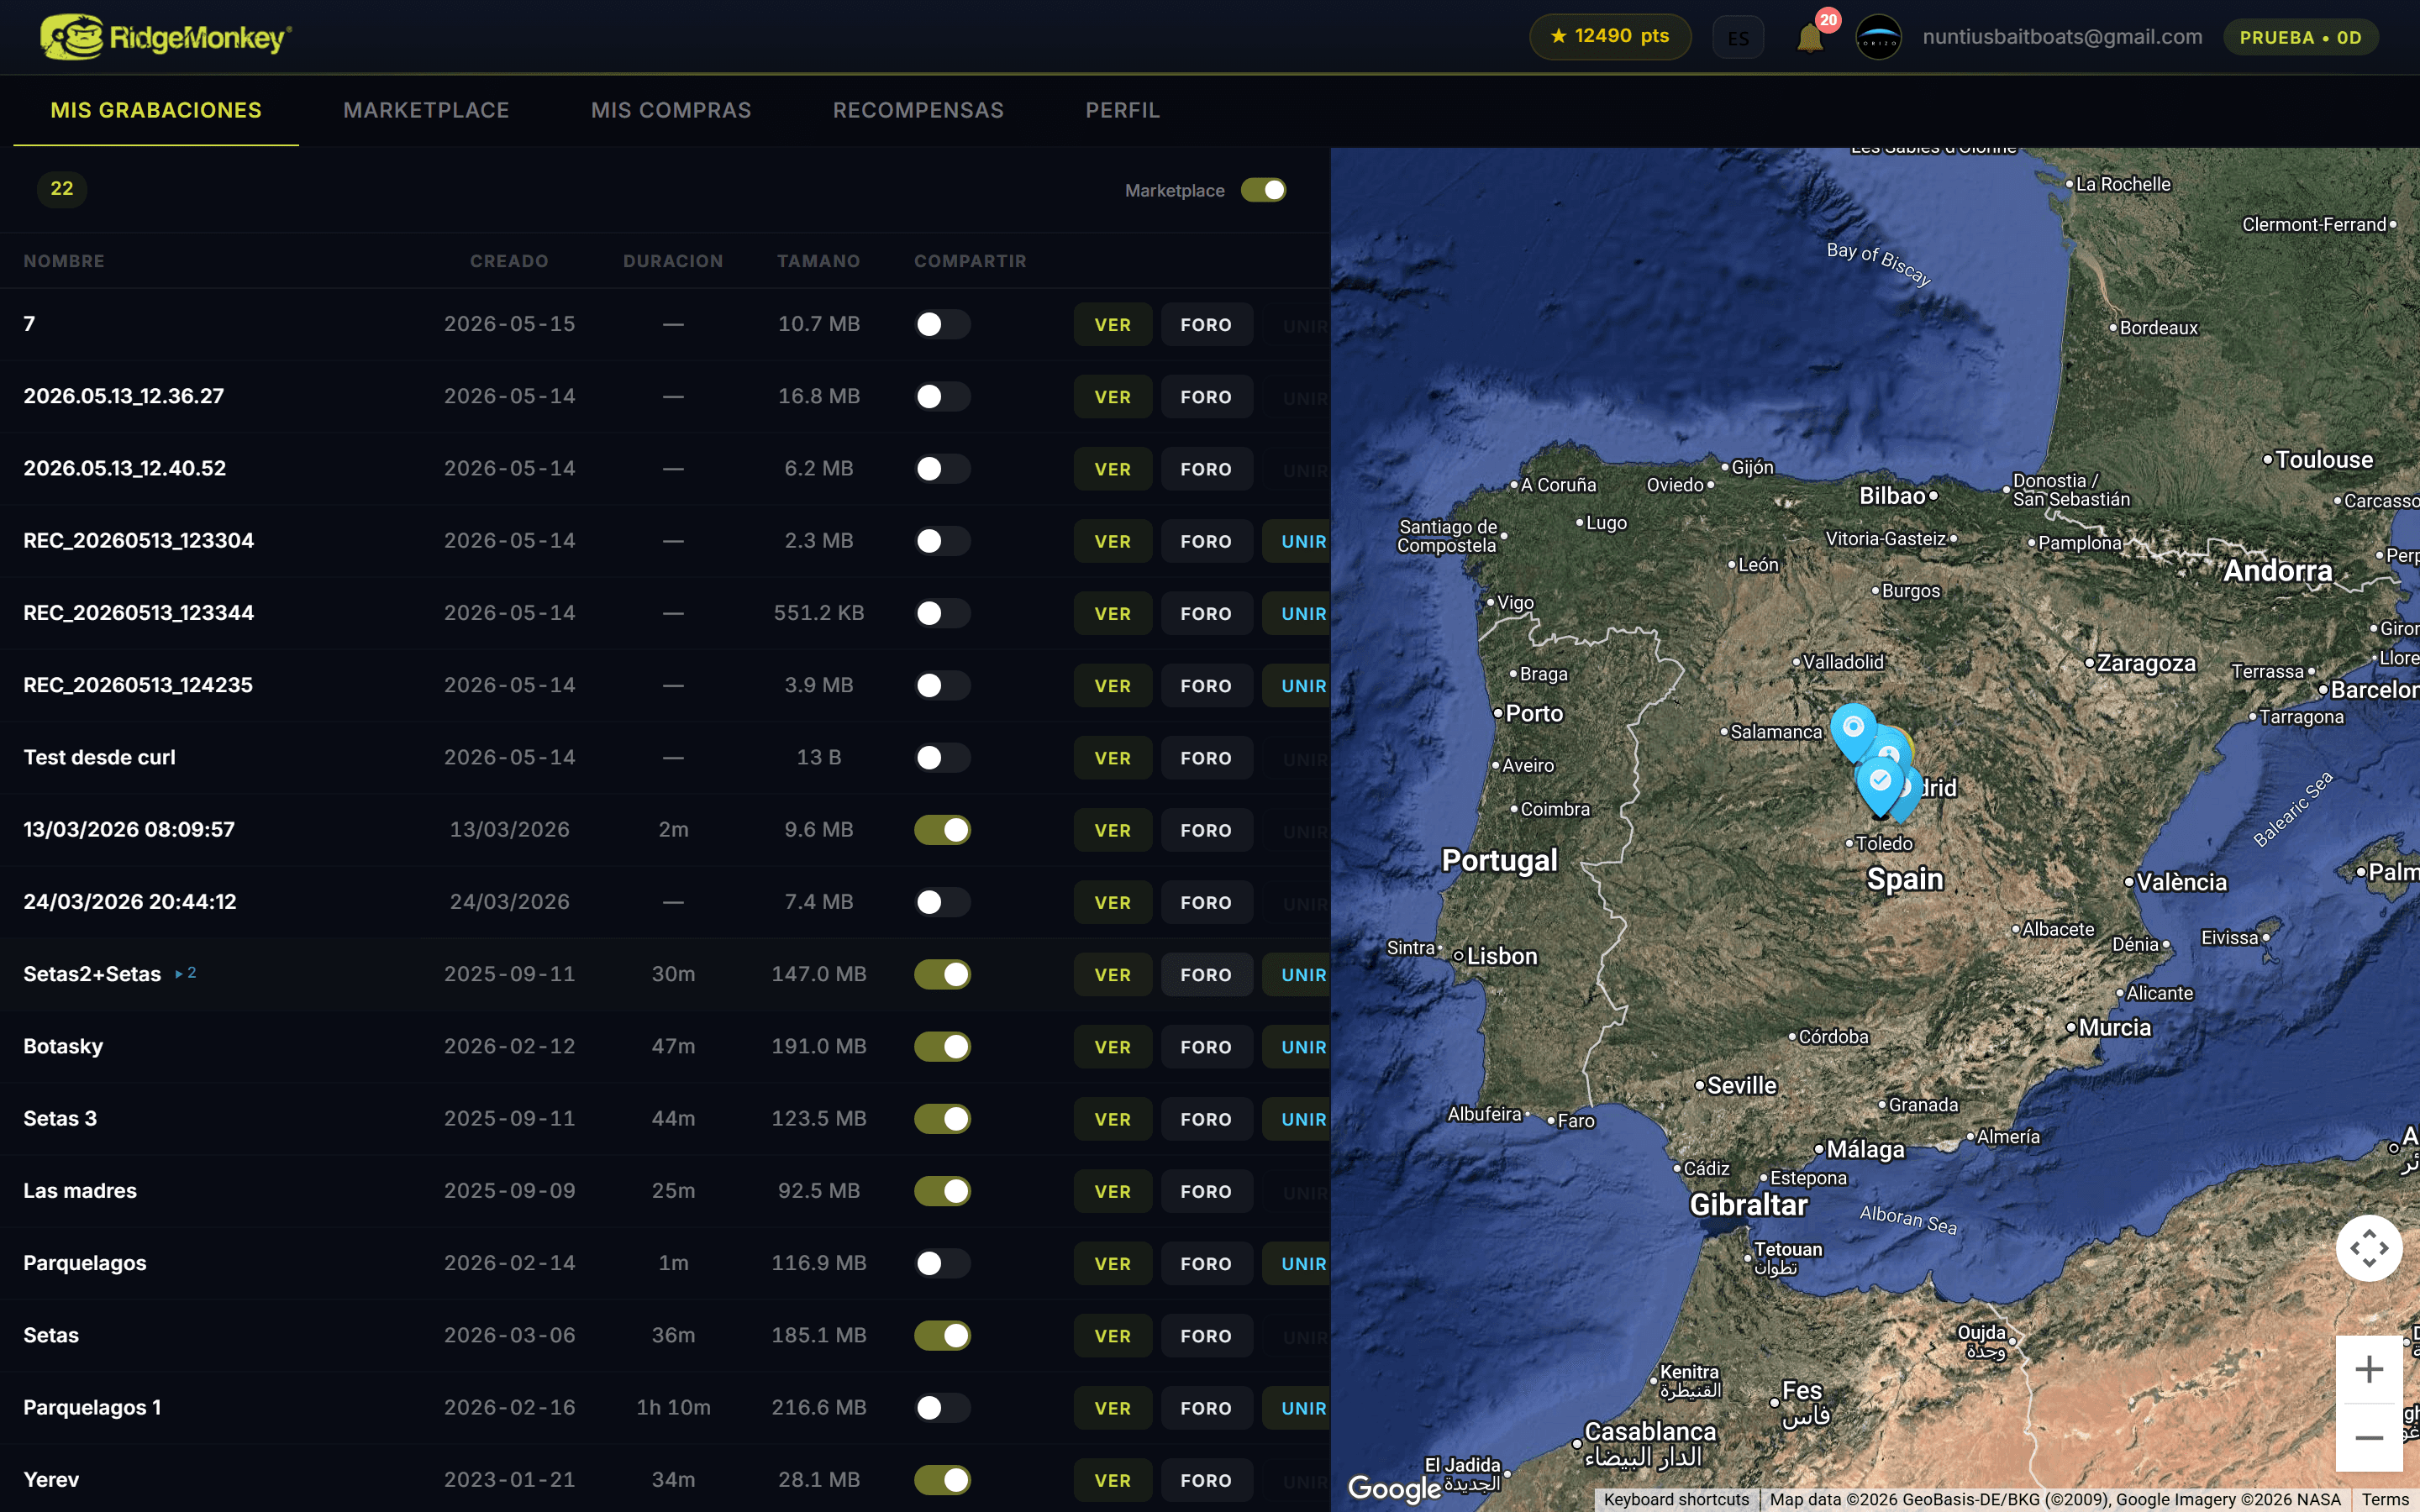Click the PRUEBA • 0D badge

coord(2300,38)
